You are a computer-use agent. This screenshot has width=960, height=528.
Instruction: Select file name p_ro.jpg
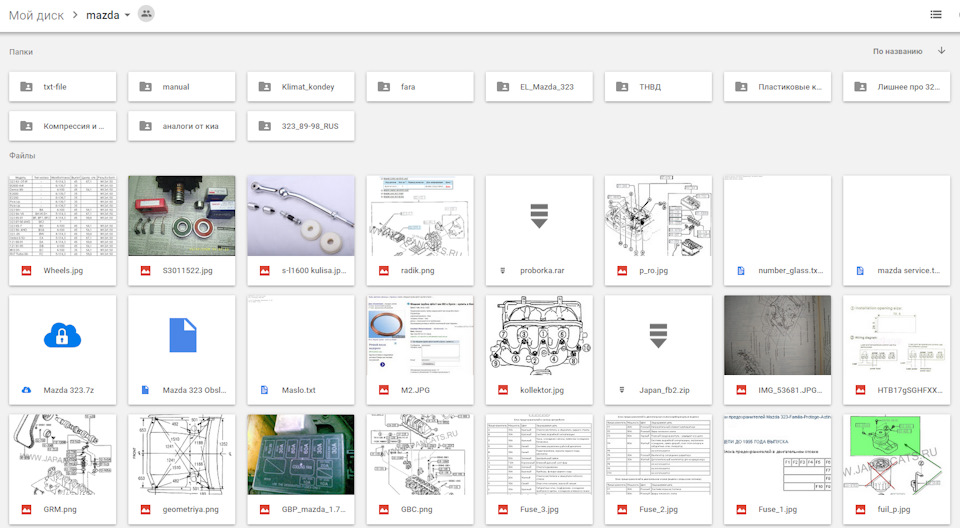click(653, 270)
